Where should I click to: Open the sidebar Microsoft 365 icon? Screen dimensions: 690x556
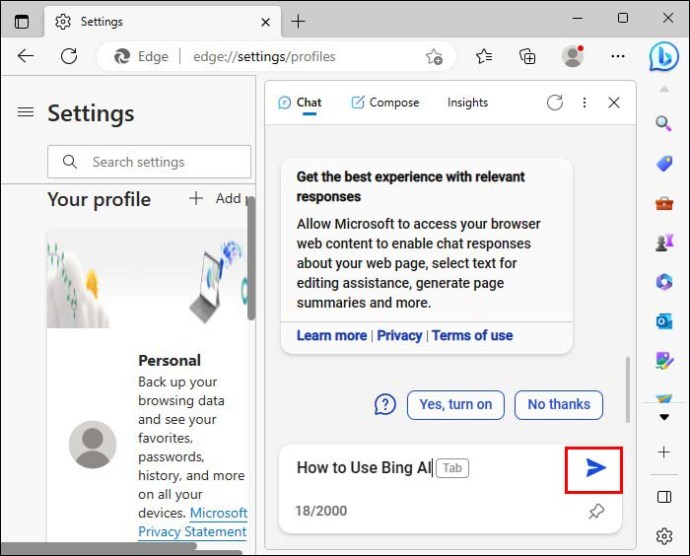(x=664, y=282)
